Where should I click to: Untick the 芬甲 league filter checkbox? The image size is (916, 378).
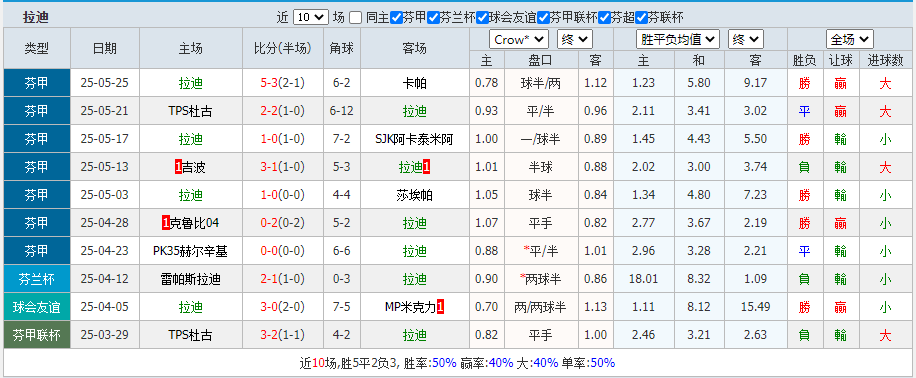point(396,18)
